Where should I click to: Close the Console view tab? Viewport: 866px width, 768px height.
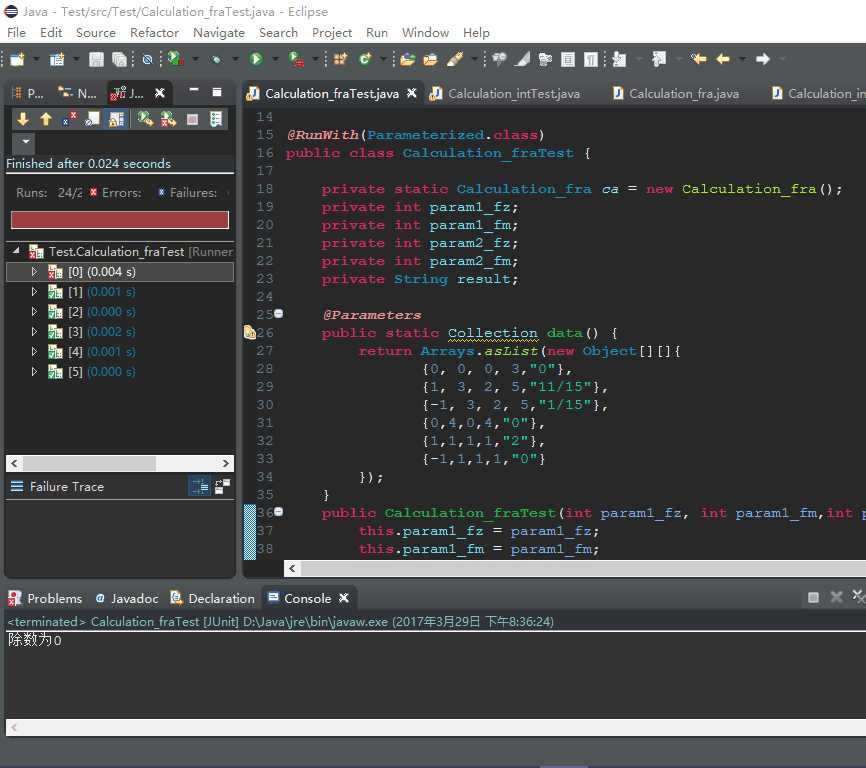pos(344,597)
